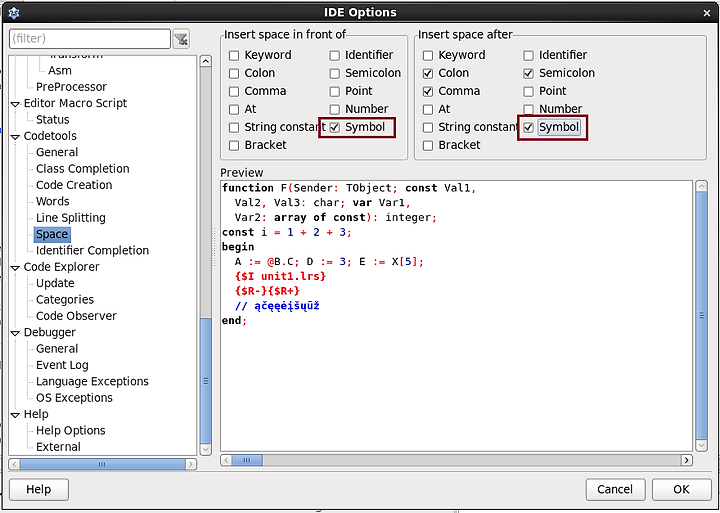This screenshot has width=720, height=513.
Task: Close the IDE Options dialog
Action: click(707, 13)
